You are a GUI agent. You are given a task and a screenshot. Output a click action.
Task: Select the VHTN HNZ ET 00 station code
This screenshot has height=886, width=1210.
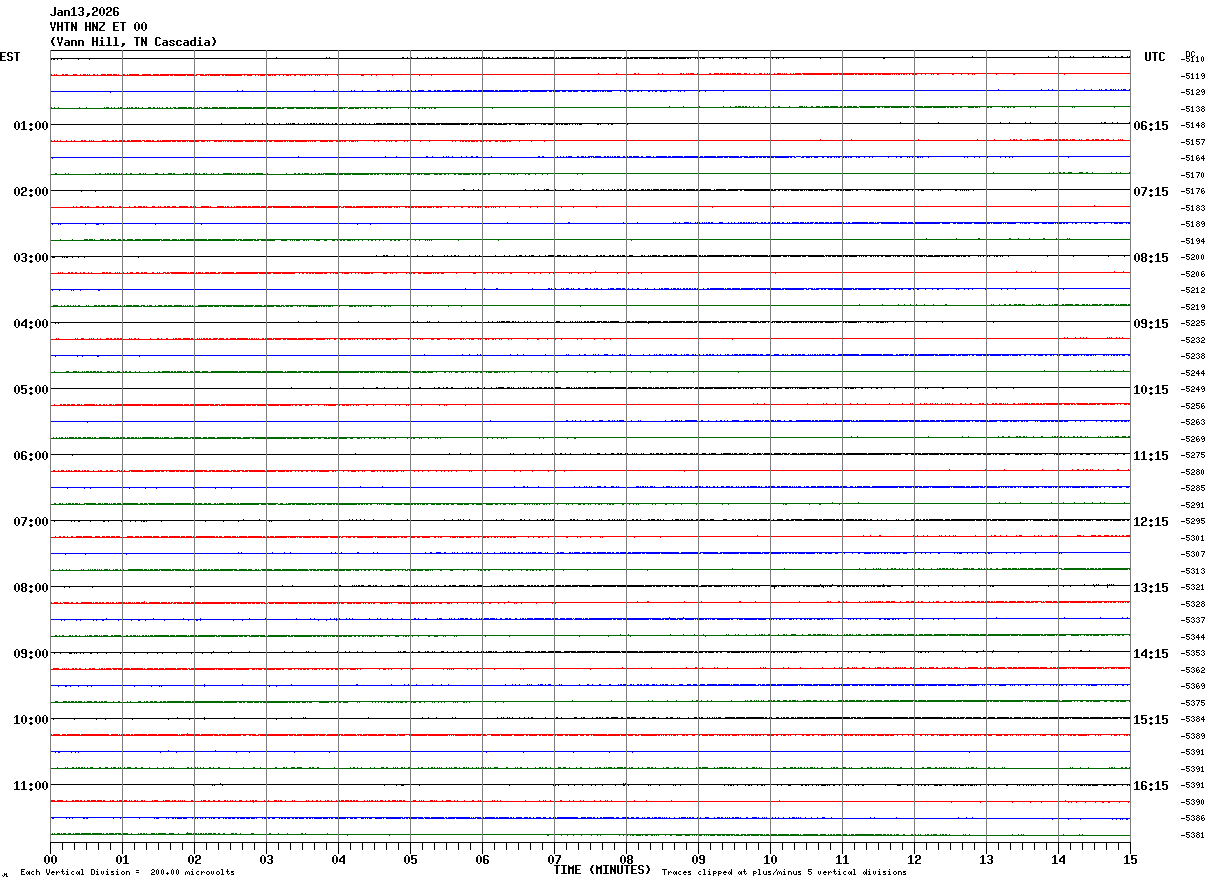click(98, 27)
